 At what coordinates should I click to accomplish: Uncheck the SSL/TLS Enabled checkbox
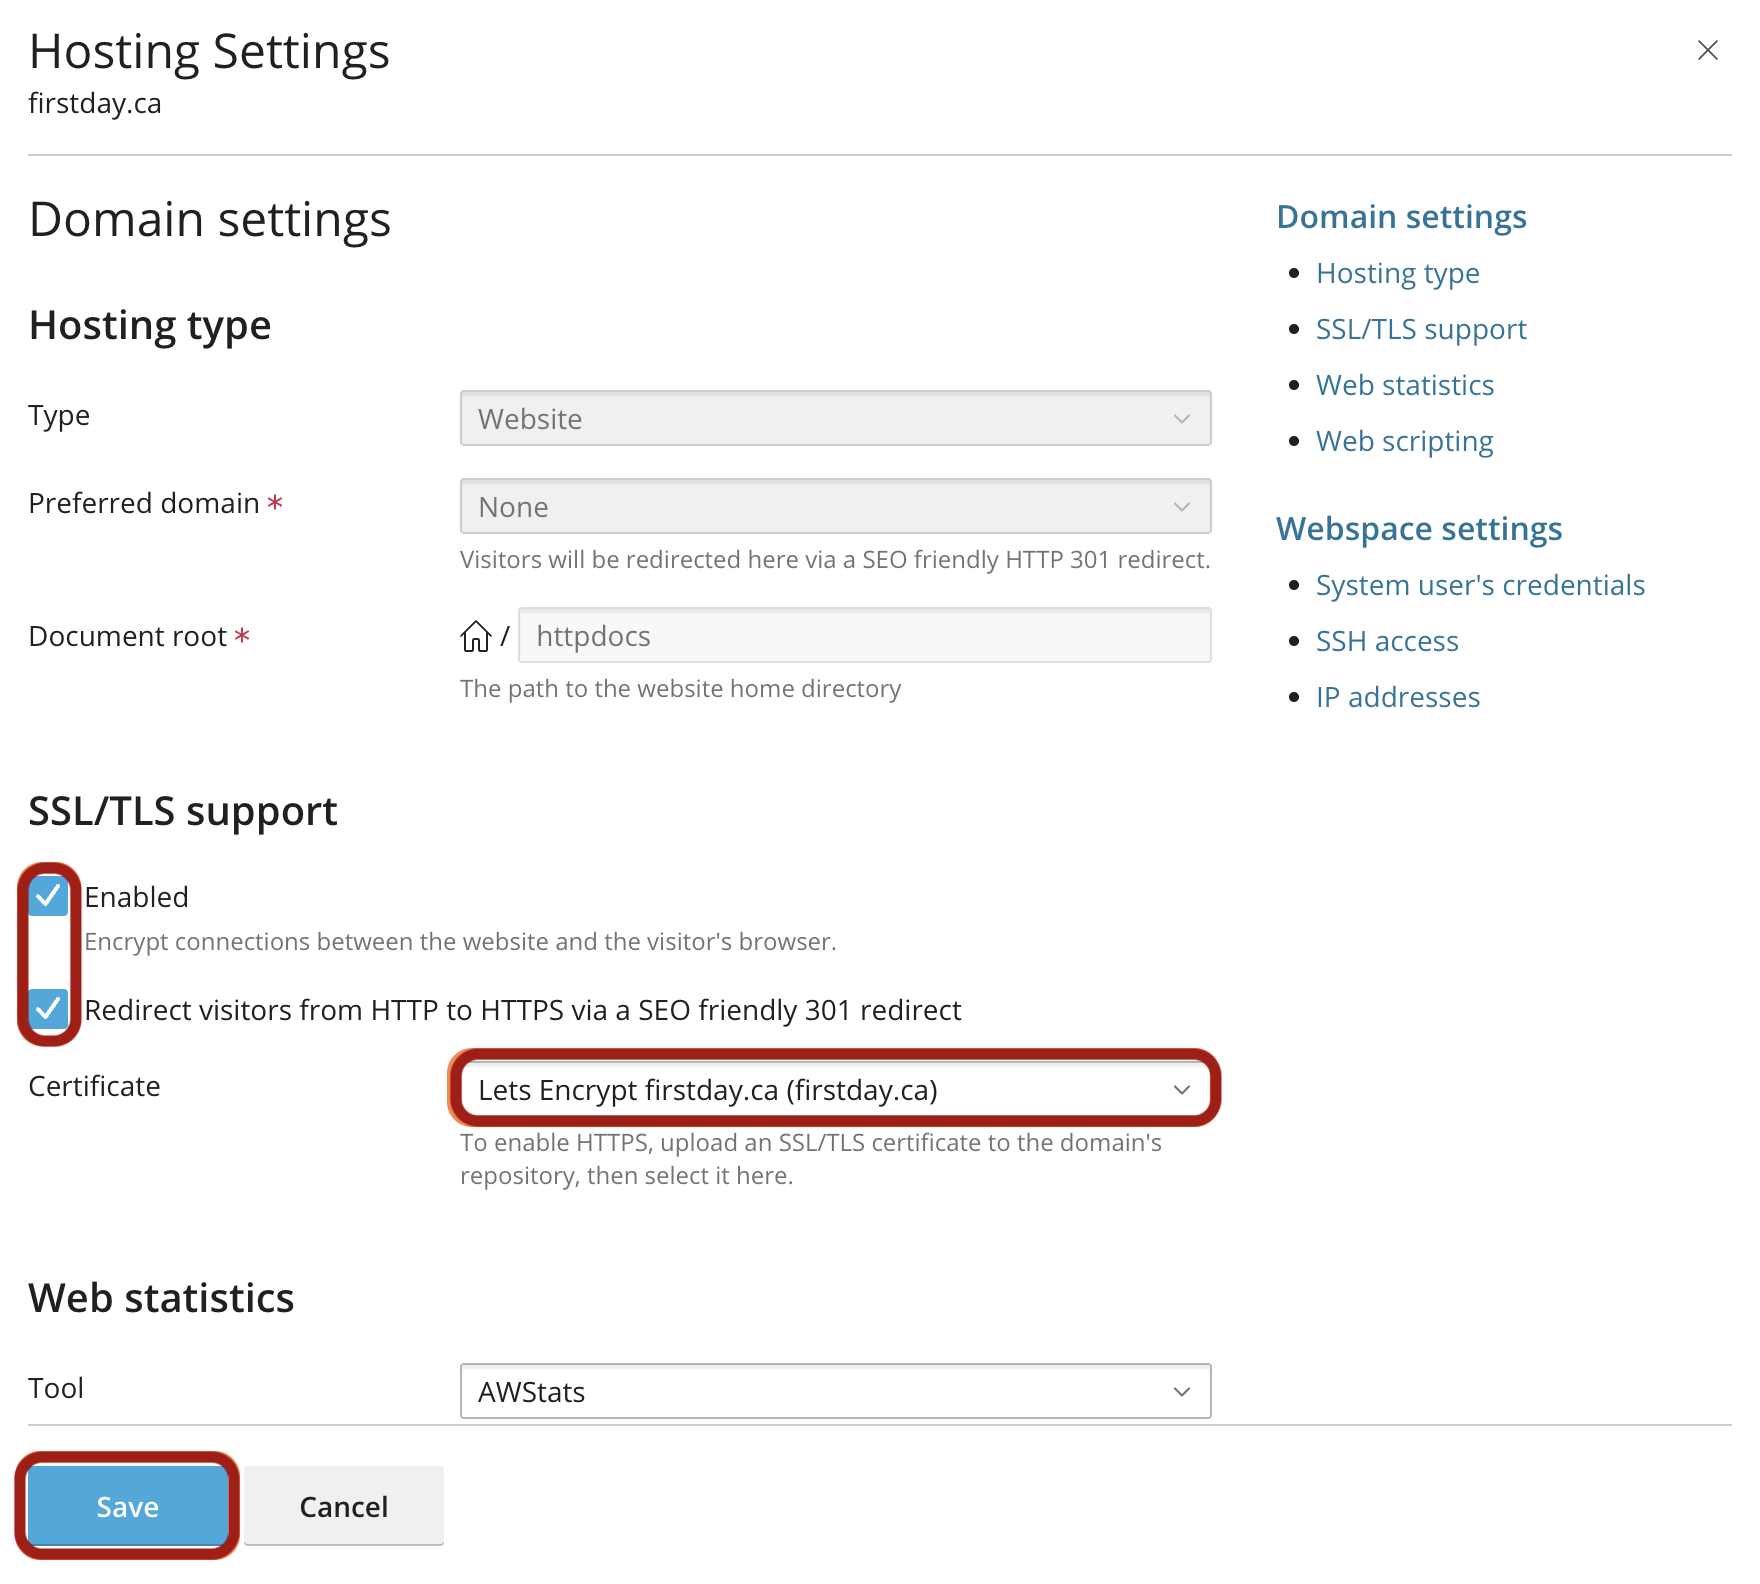[48, 895]
